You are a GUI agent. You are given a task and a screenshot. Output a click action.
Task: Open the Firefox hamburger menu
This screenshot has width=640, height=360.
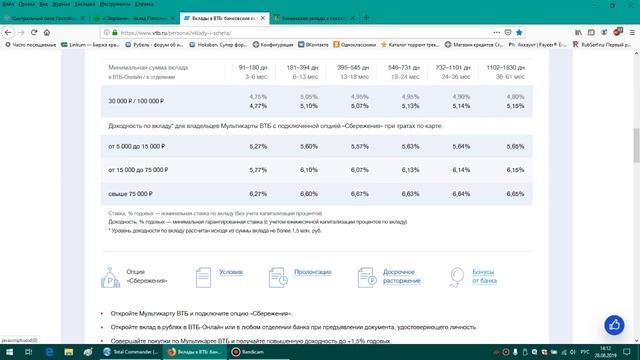[632, 32]
